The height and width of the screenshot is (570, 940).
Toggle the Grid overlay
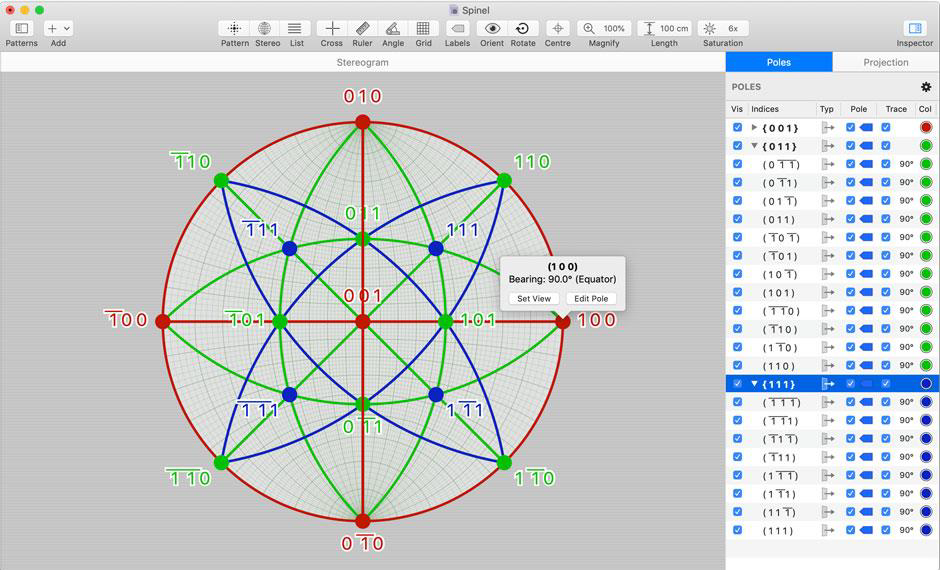tap(423, 28)
